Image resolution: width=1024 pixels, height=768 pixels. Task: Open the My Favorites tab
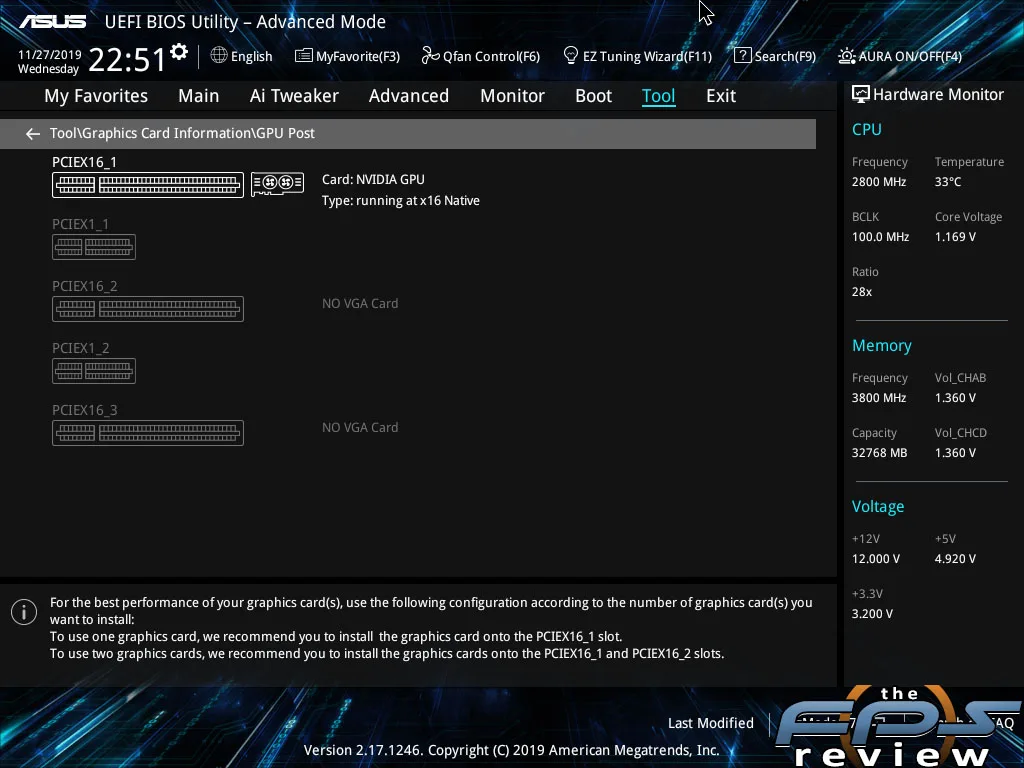(x=96, y=96)
